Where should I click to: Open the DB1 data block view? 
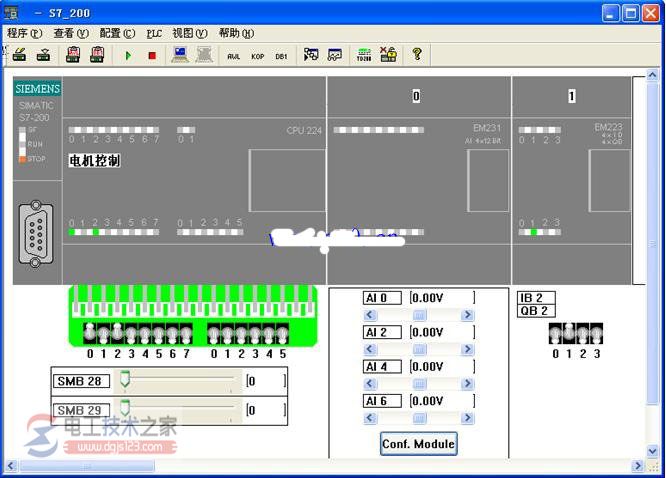281,57
